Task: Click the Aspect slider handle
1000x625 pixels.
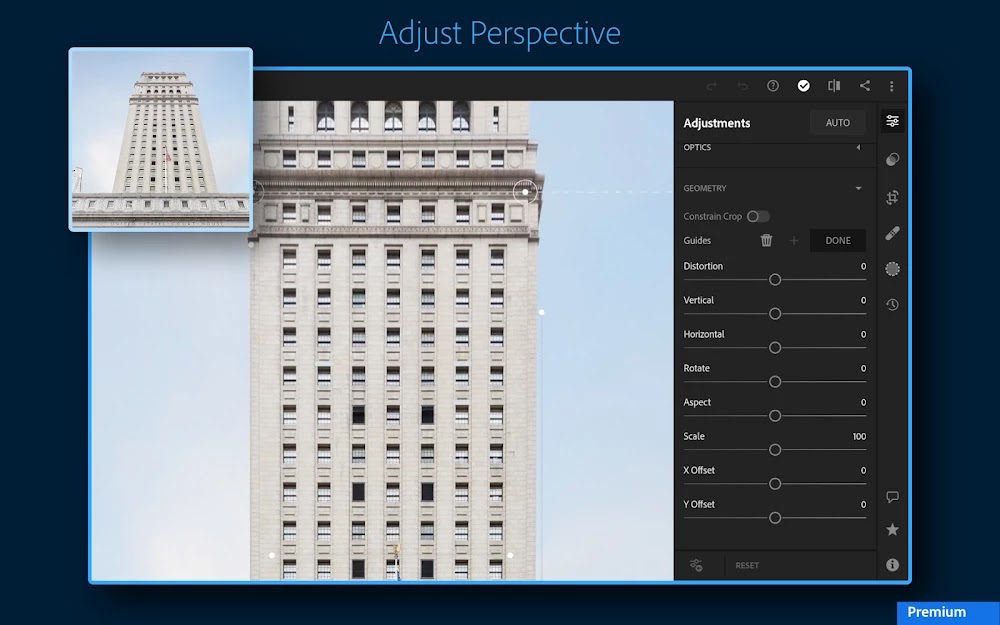Action: point(775,416)
